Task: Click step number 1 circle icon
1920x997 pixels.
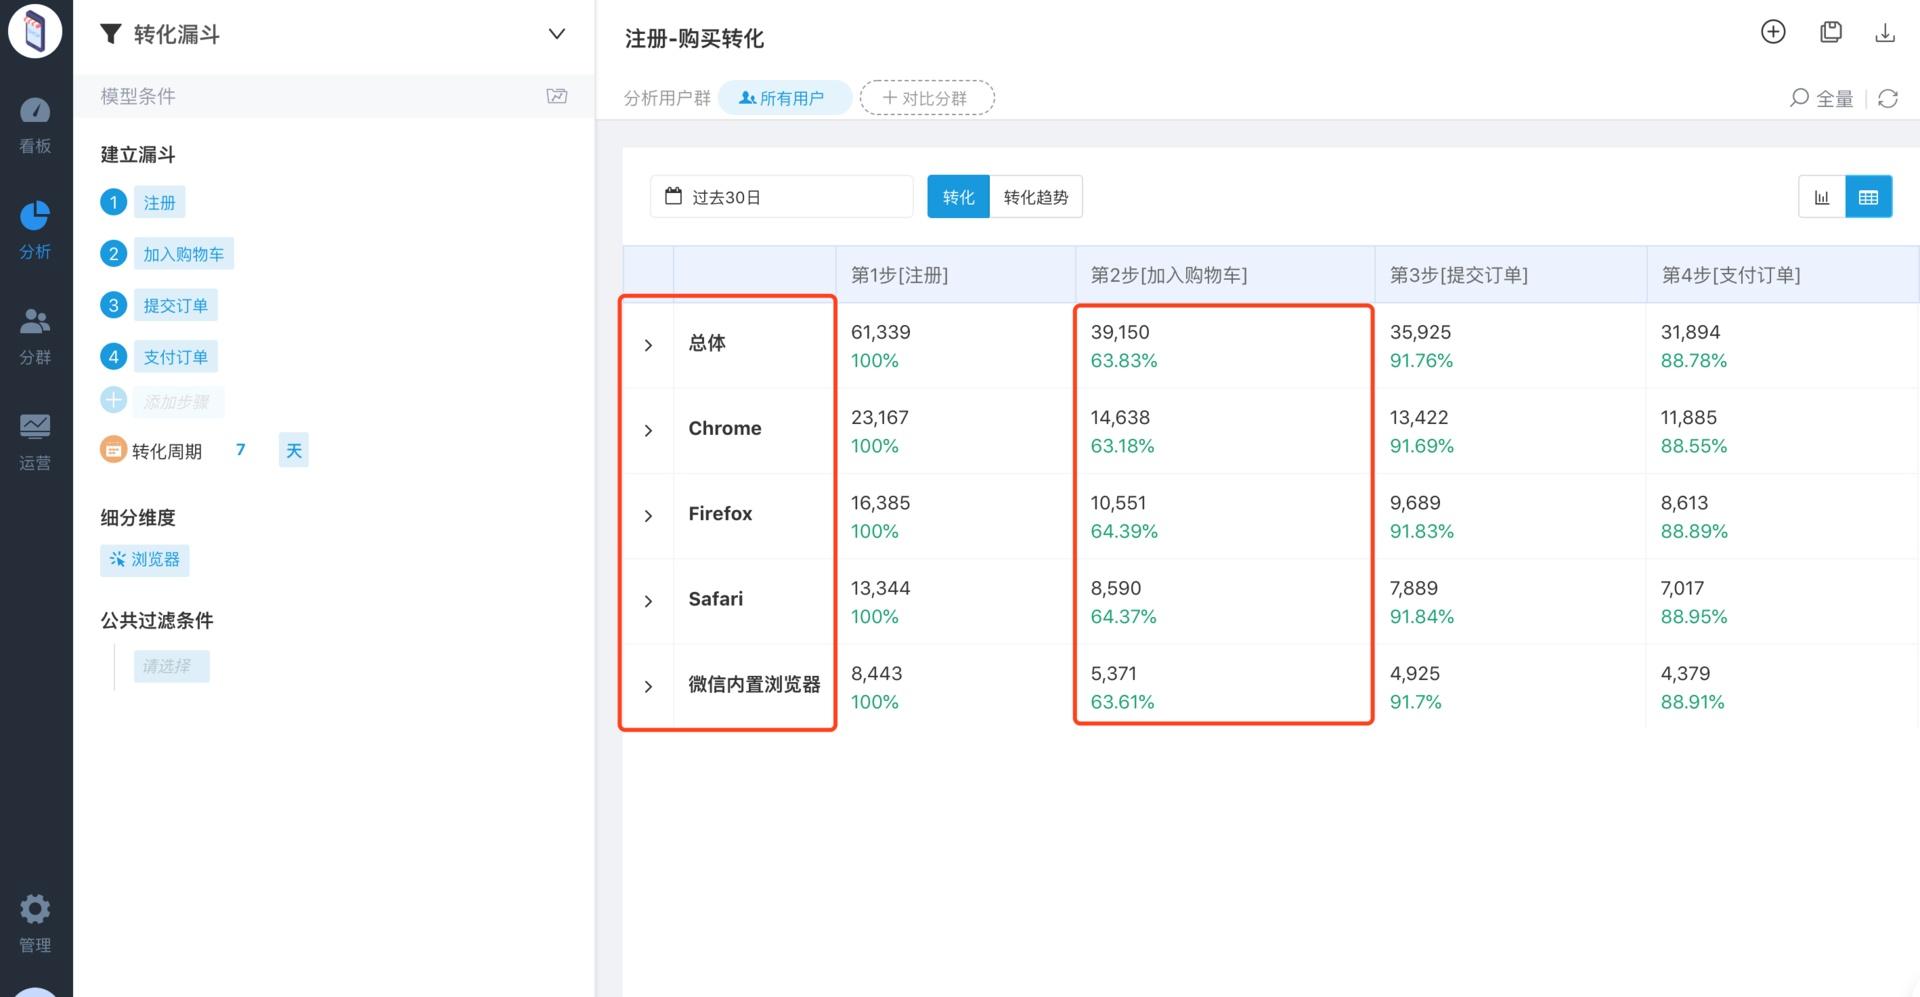Action: 113,202
